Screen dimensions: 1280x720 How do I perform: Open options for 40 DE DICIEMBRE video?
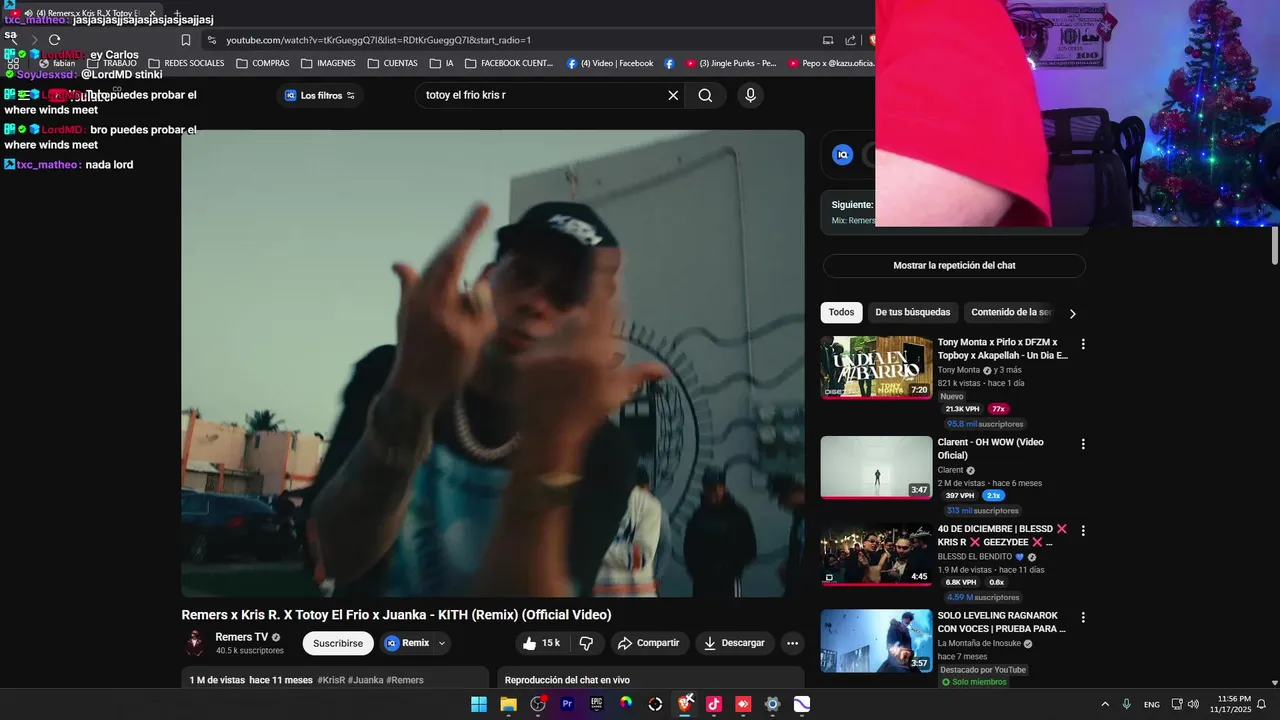[1082, 531]
